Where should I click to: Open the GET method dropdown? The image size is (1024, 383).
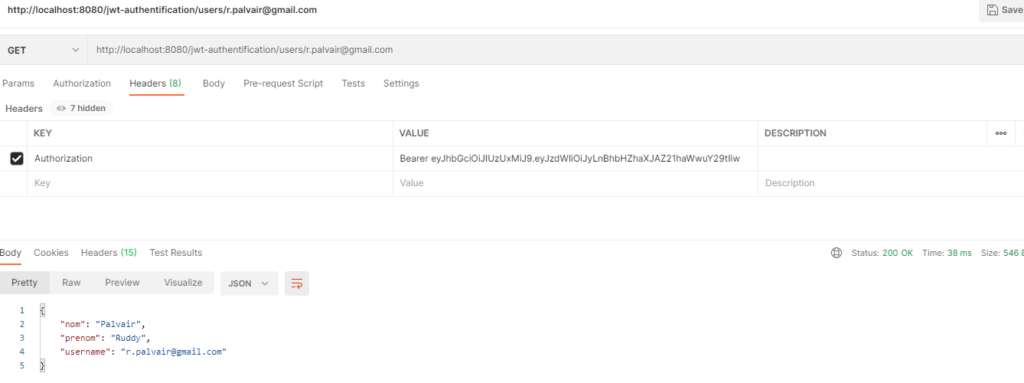coord(43,50)
